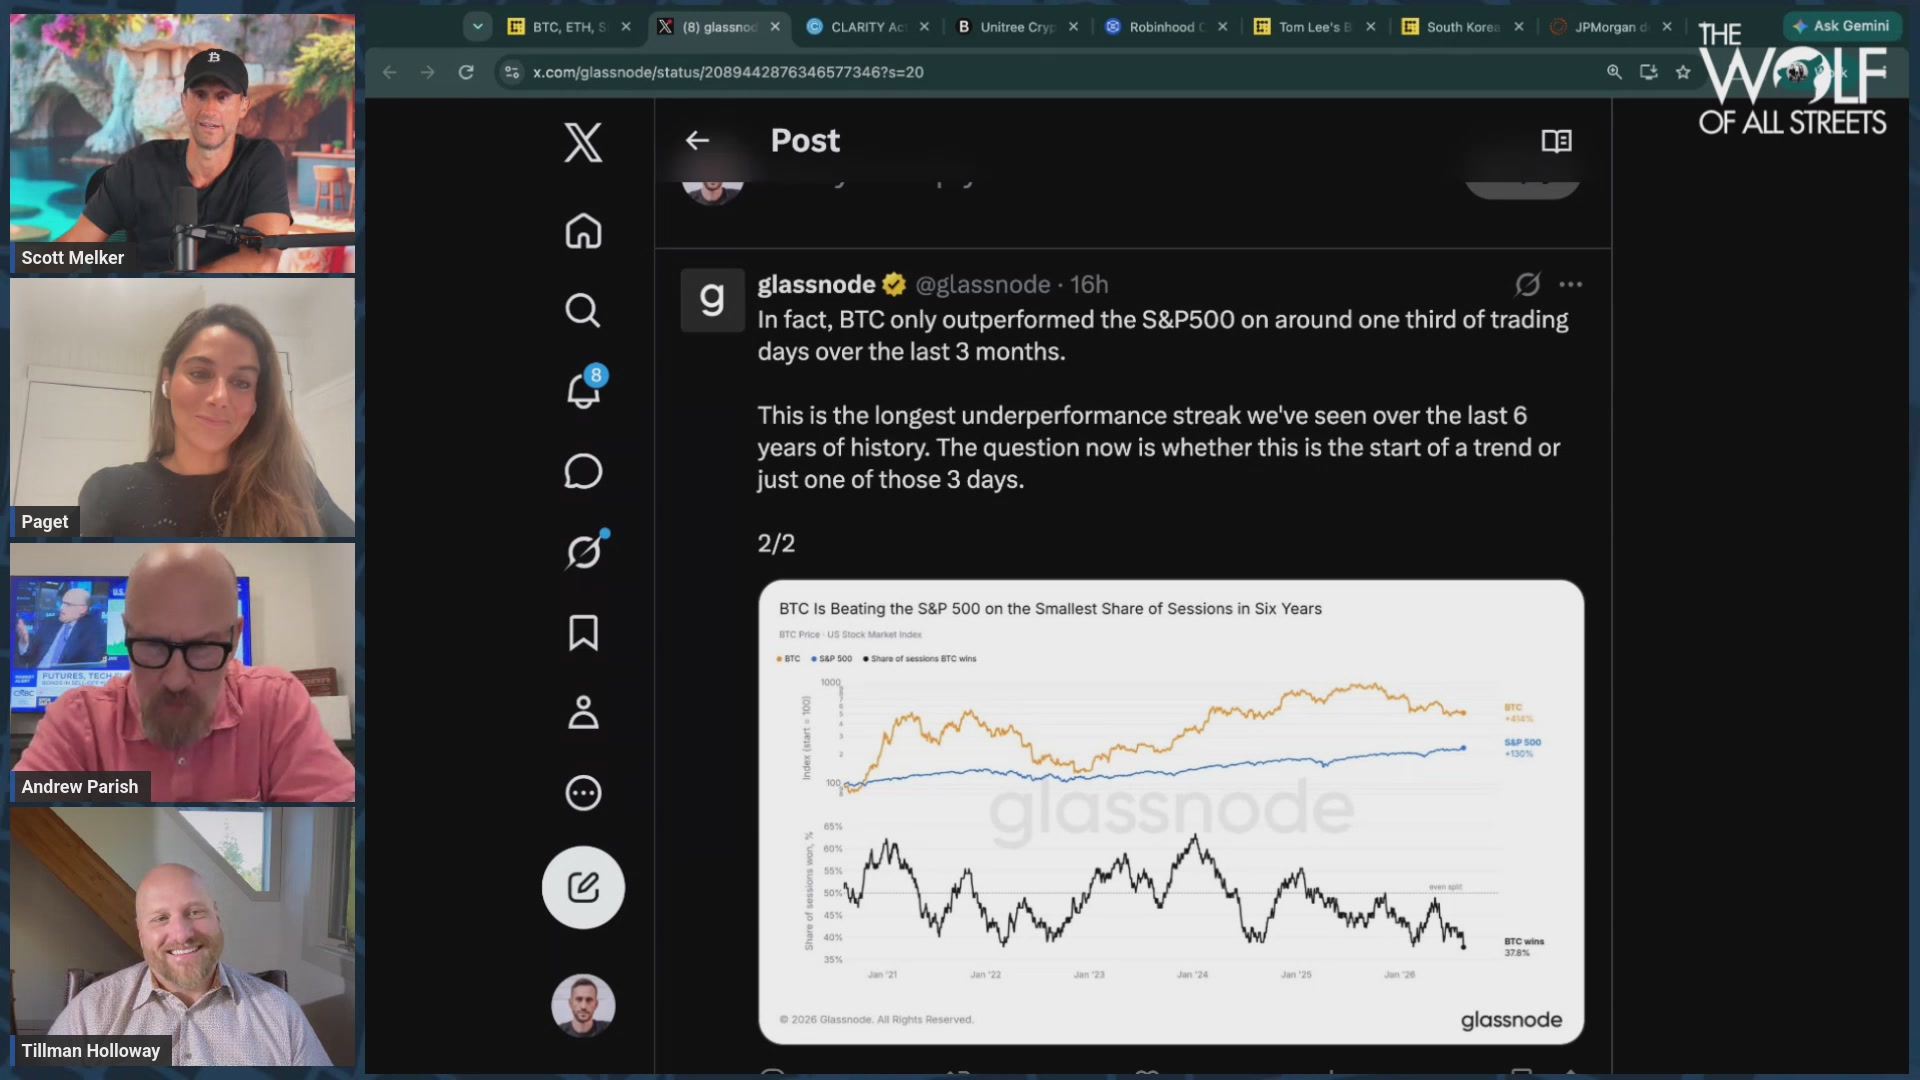This screenshot has height=1080, width=1920.
Task: Open the three-dot menu on glassnode post
Action: click(x=1570, y=285)
